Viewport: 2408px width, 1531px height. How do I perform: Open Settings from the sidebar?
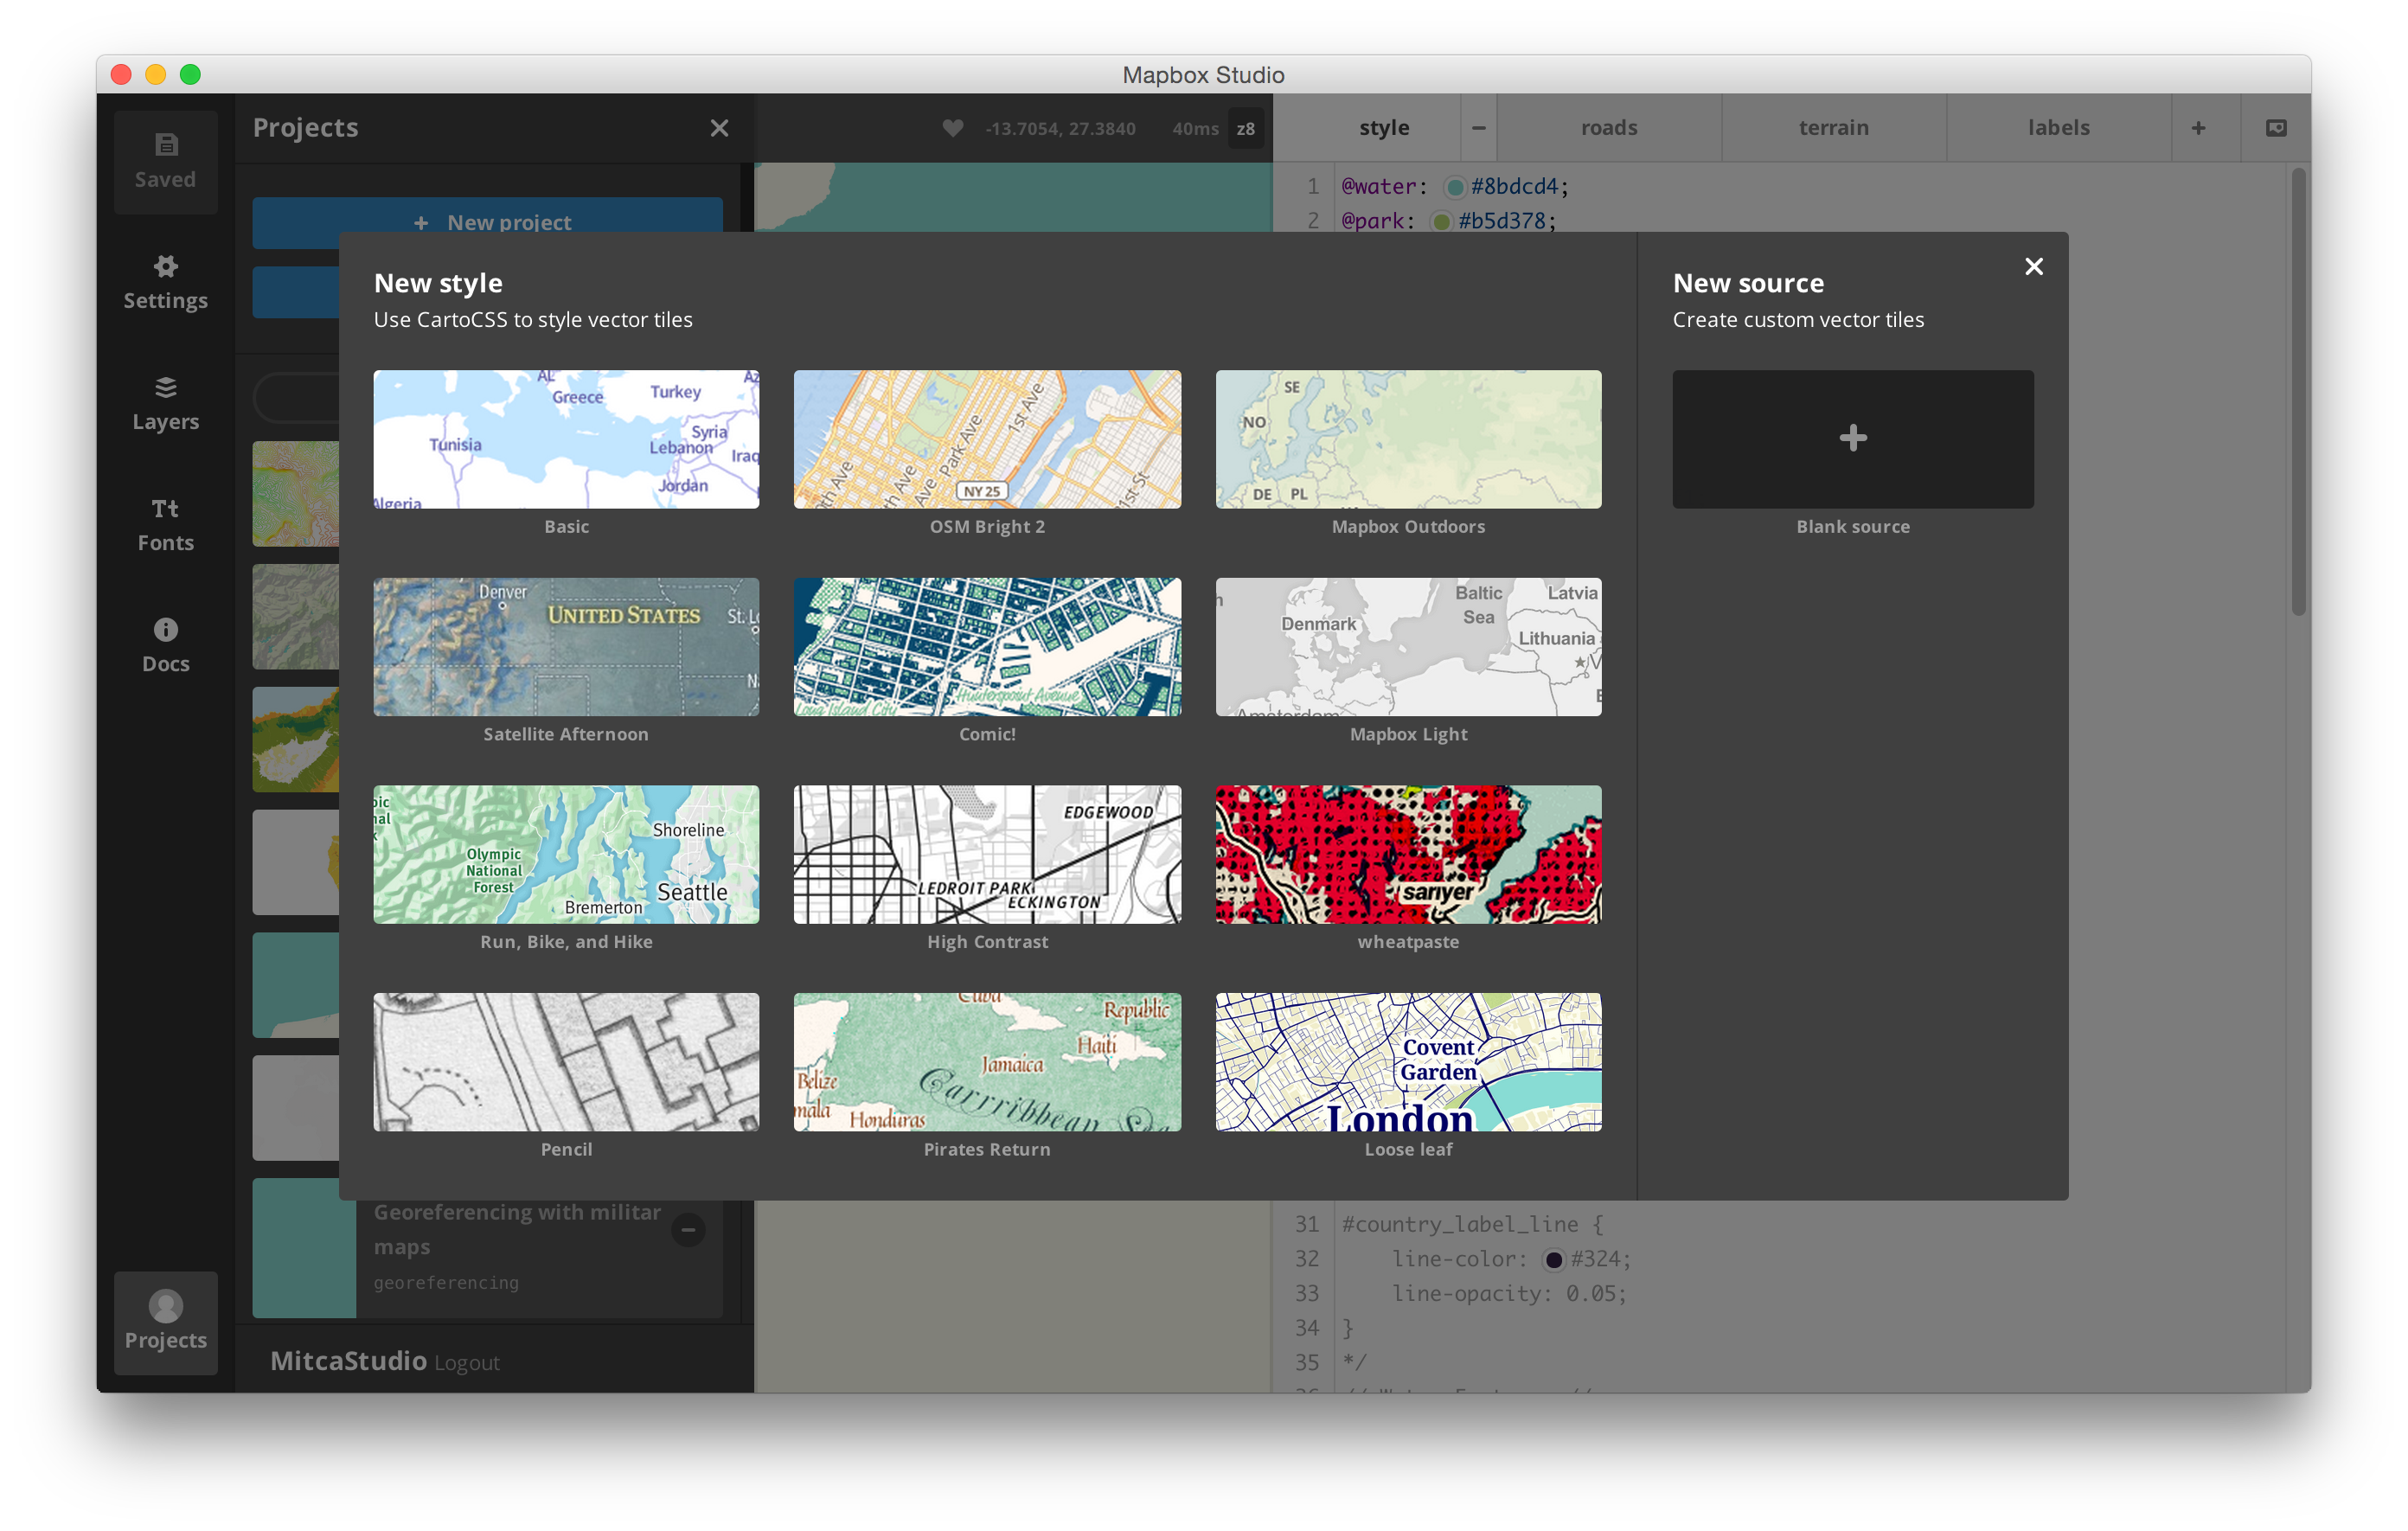tap(165, 281)
